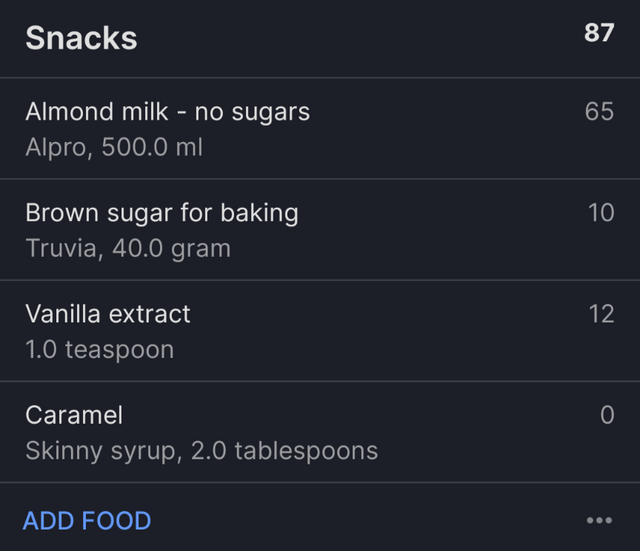Open the Vanilla extract entry
This screenshot has height=551, width=640.
coord(107,314)
